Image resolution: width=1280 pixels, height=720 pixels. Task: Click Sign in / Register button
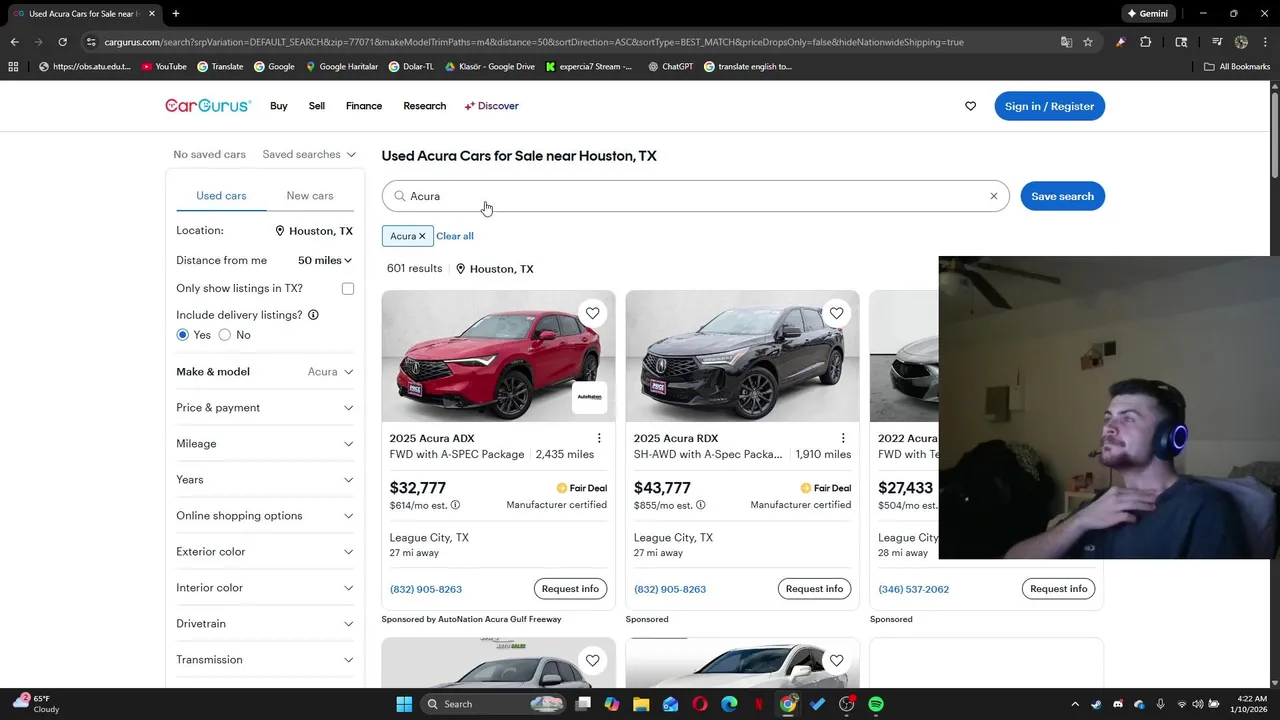(1049, 106)
